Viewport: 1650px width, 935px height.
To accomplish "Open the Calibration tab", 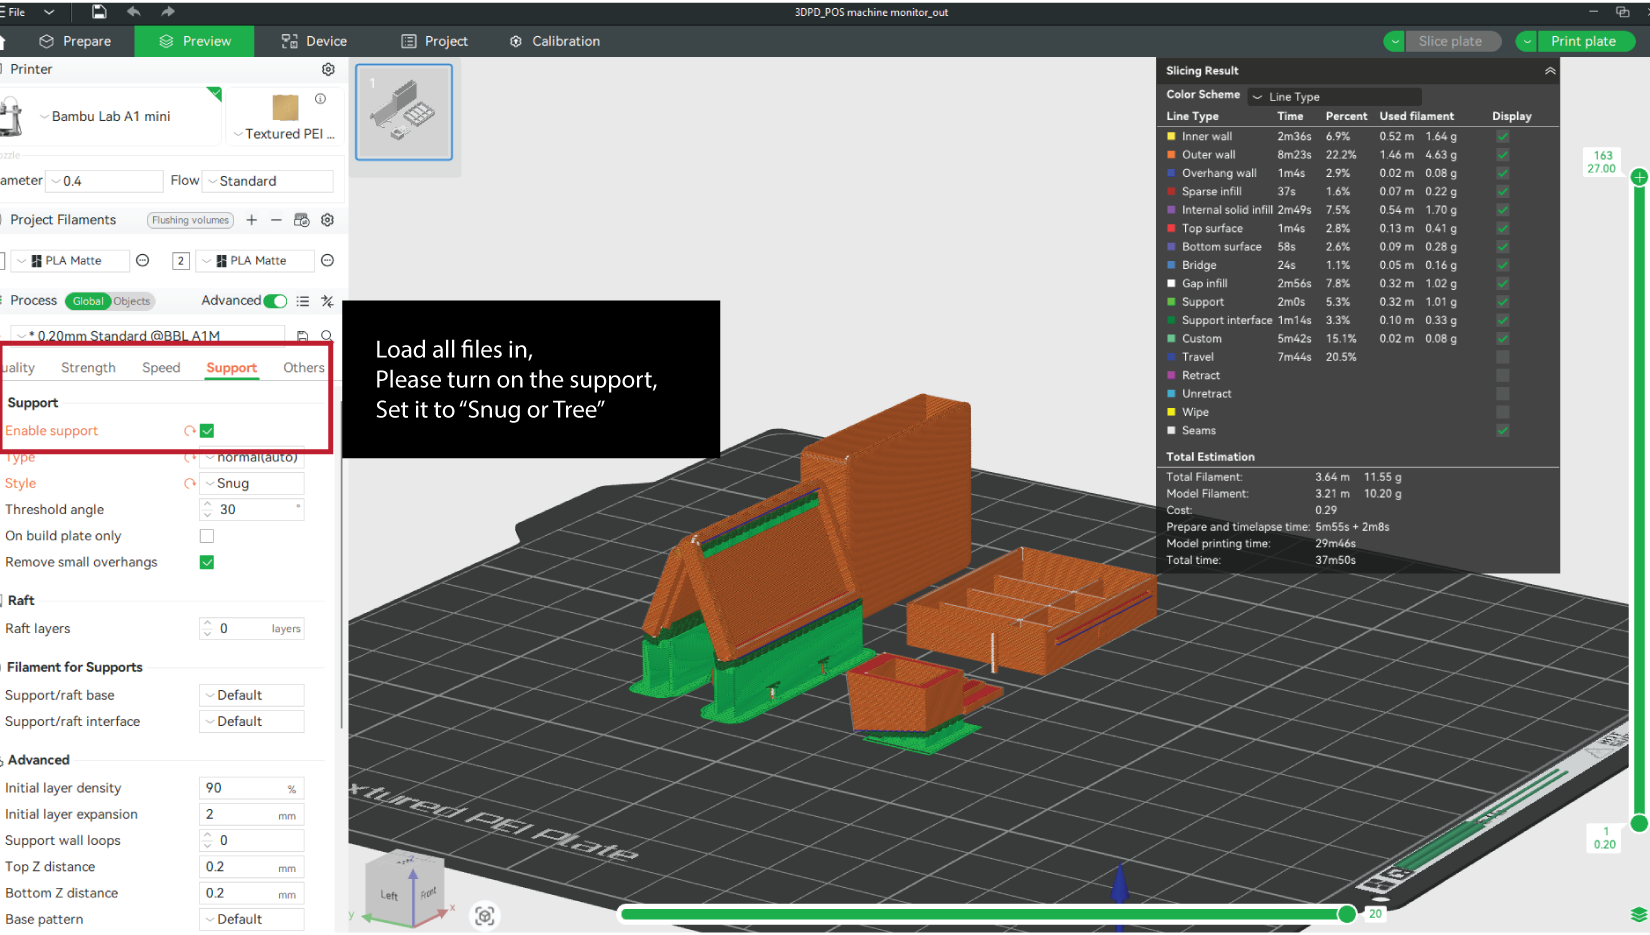I will click(555, 41).
